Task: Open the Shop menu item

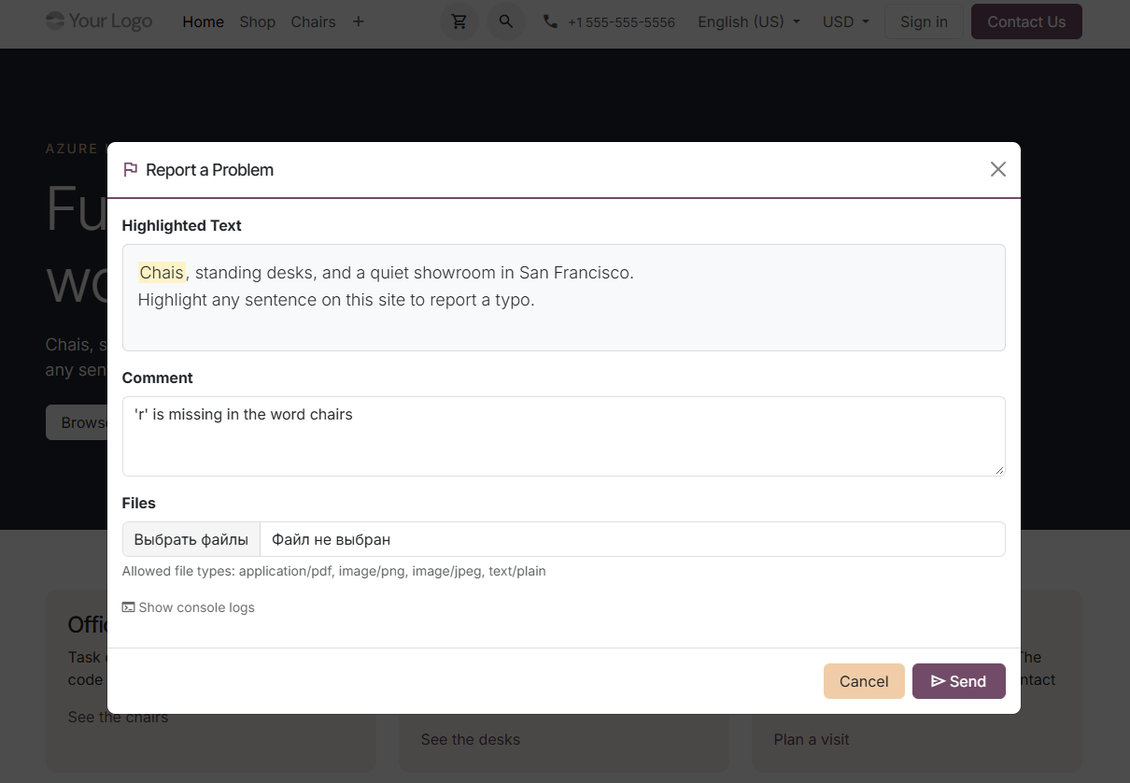Action: tap(257, 22)
